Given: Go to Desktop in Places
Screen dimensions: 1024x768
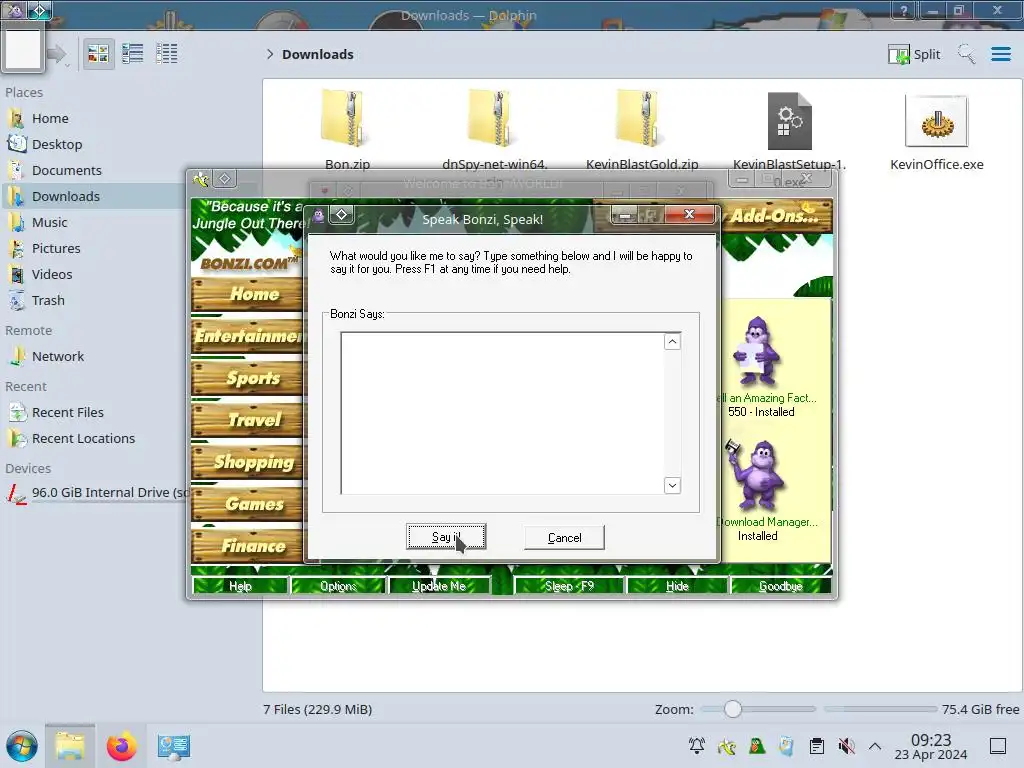Looking at the screenshot, I should point(57,144).
